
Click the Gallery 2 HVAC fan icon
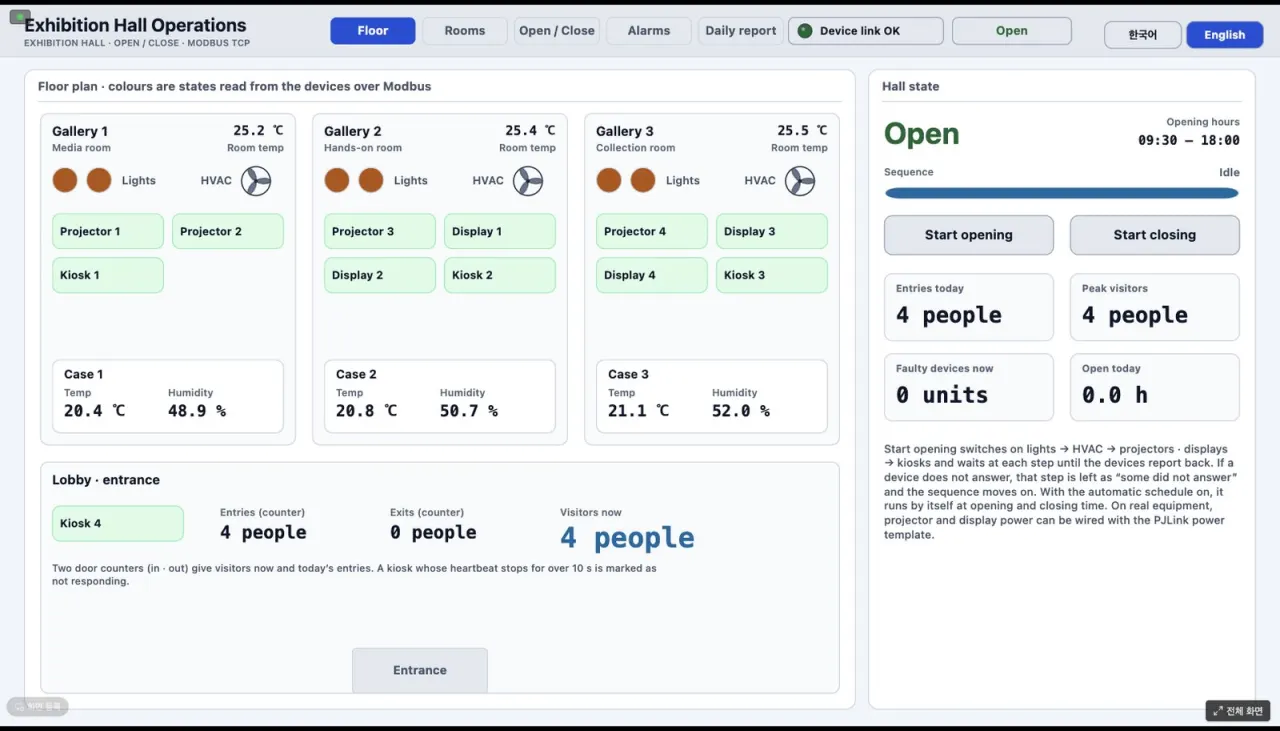coord(528,181)
